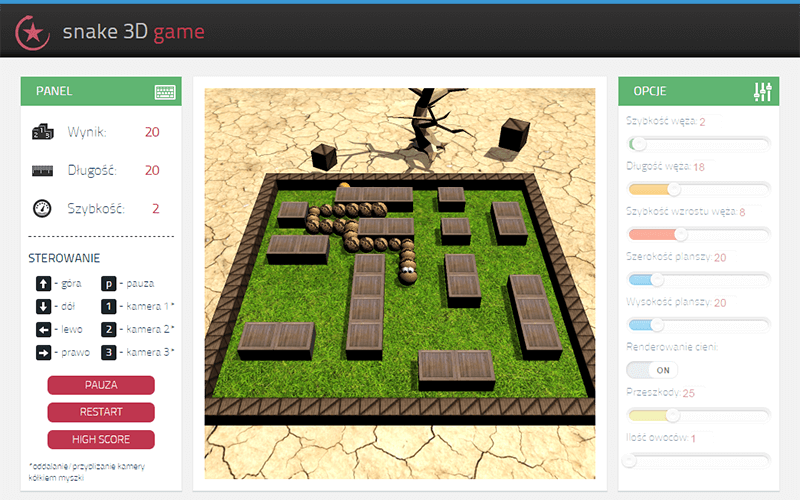The image size is (800, 500).
Task: Click the star logo icon in header
Action: click(33, 33)
